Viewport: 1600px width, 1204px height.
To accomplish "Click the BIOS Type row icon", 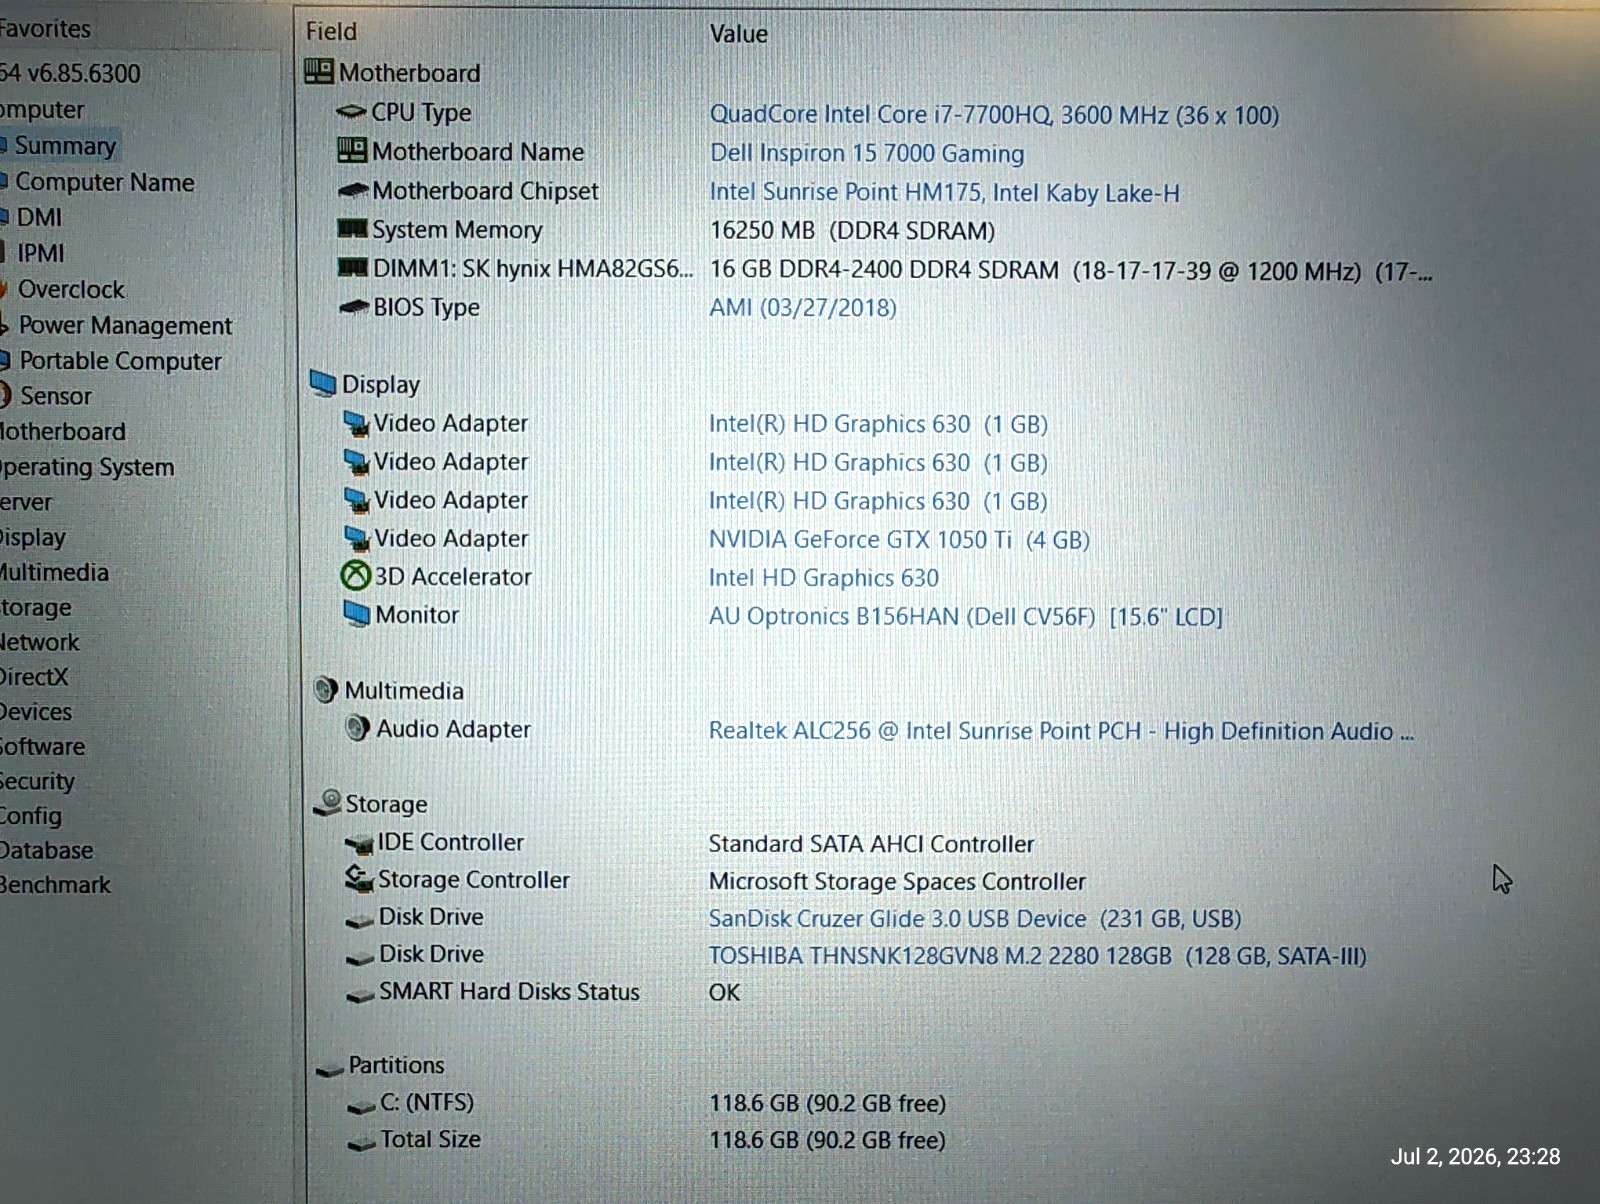I will [354, 307].
